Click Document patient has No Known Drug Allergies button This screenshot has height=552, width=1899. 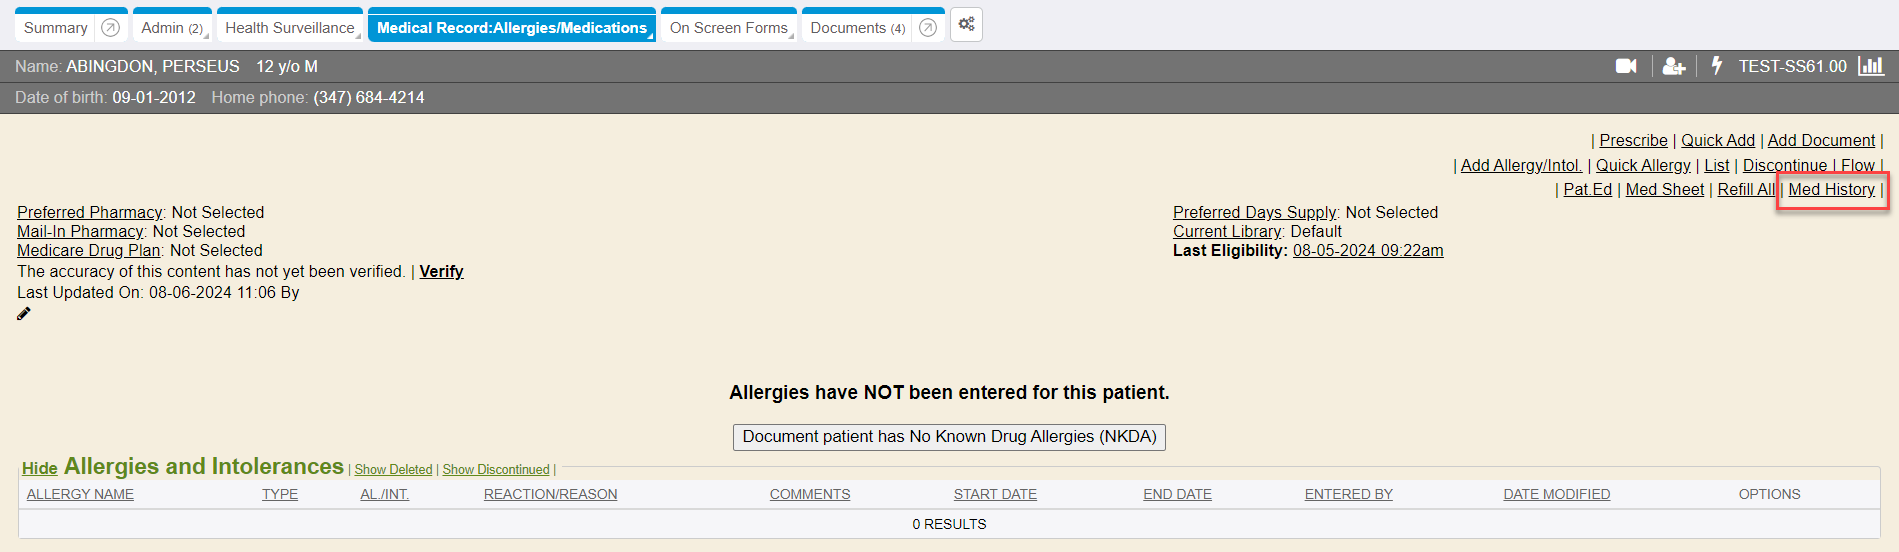949,437
